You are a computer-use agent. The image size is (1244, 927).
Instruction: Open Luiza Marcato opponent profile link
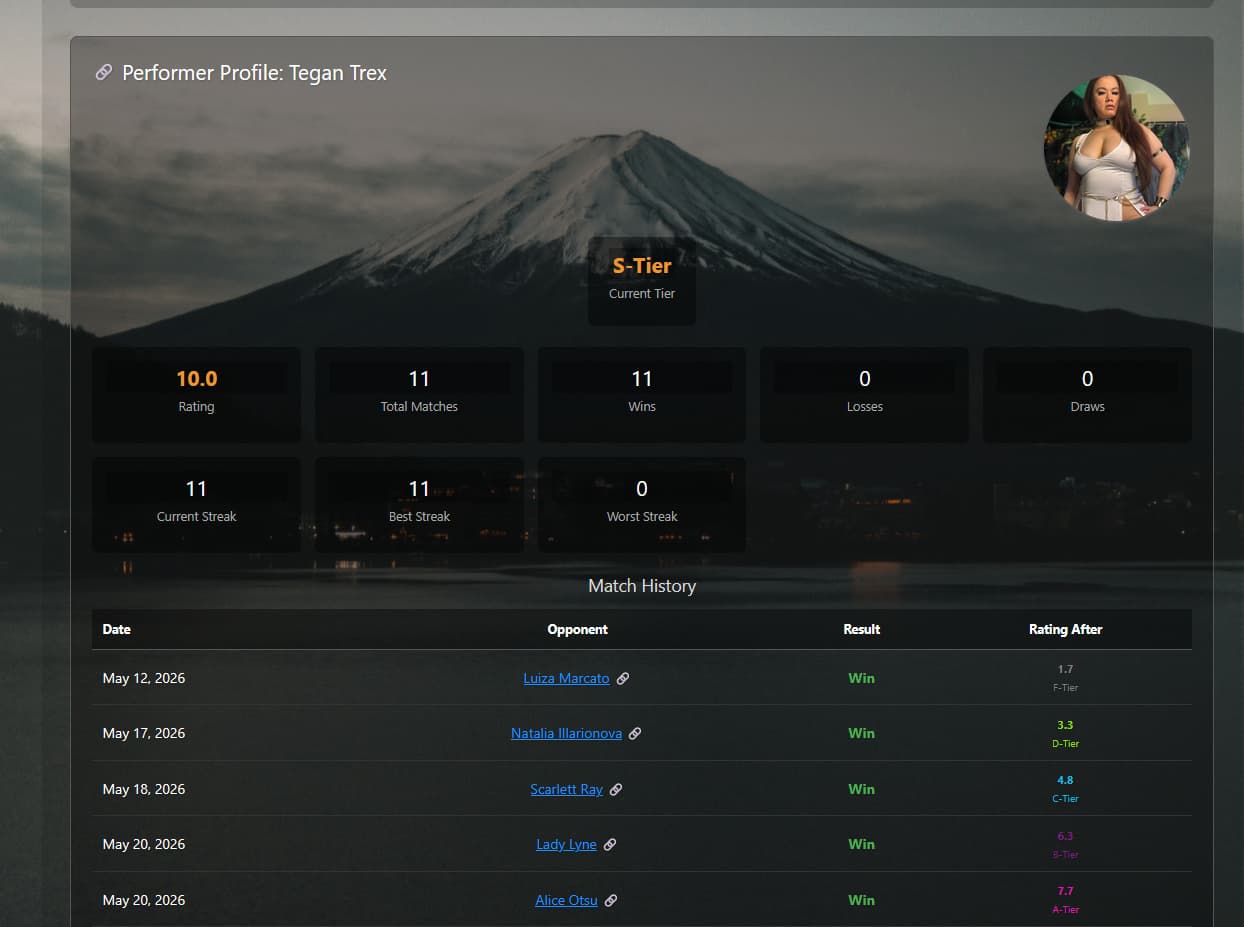pyautogui.click(x=566, y=678)
